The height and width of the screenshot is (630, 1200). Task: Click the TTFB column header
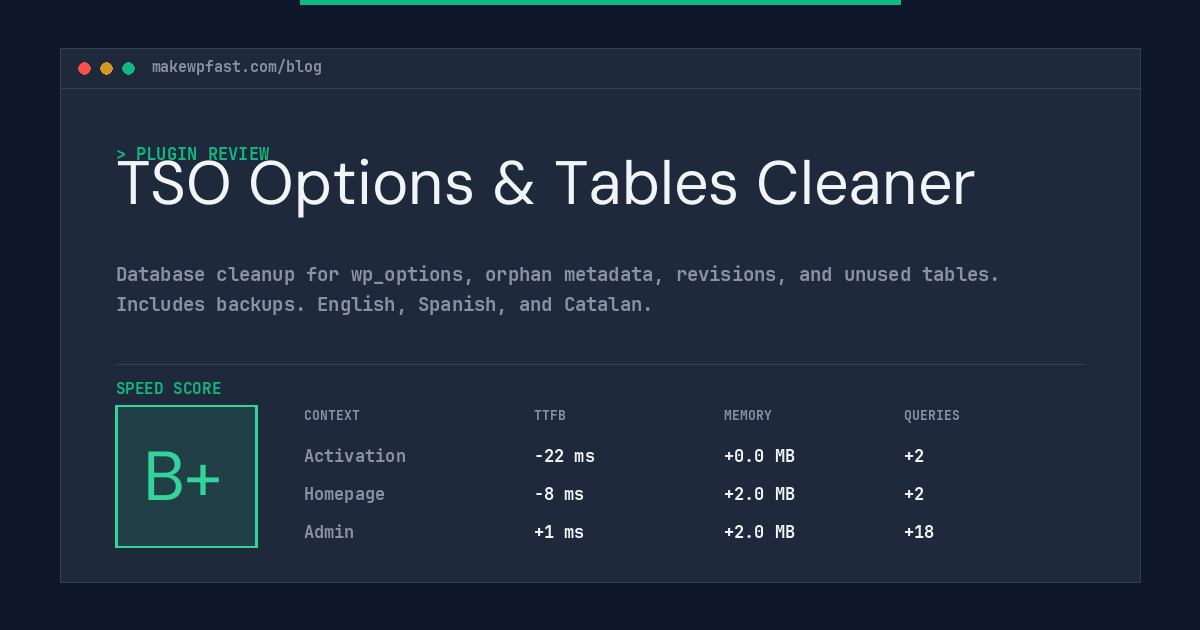pyautogui.click(x=550, y=416)
